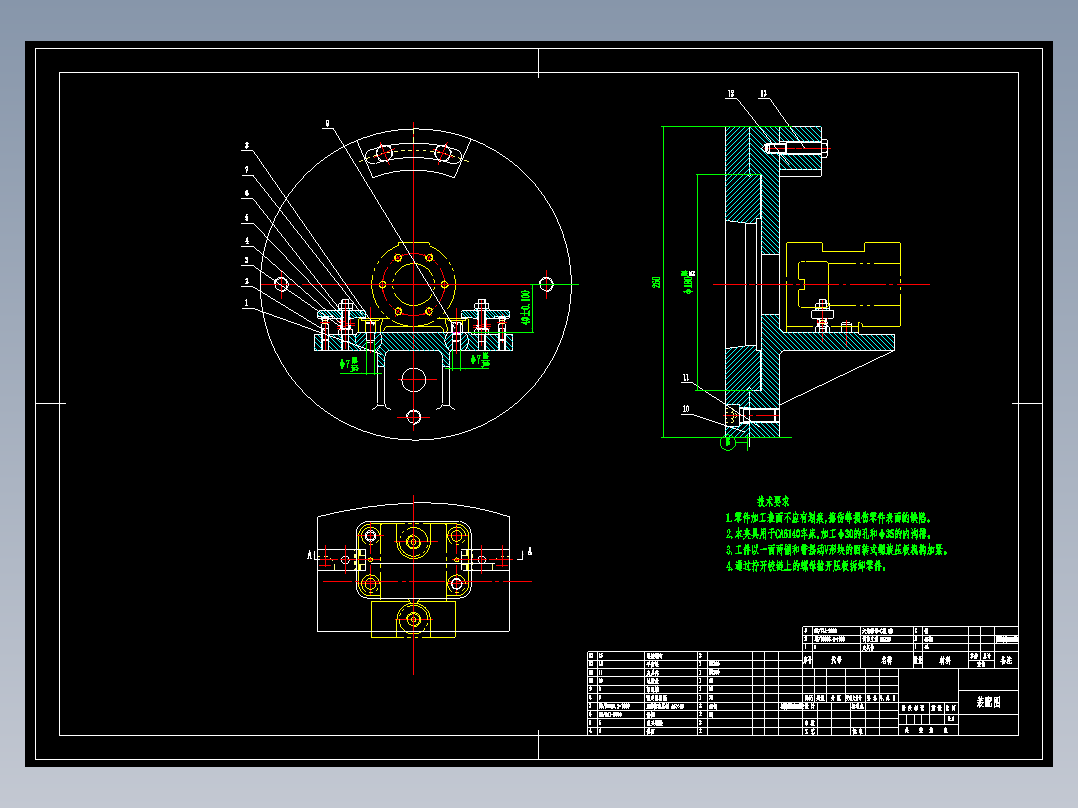Select technical requirement line 3 text
Viewport: 1078px width, 808px height.
click(837, 550)
